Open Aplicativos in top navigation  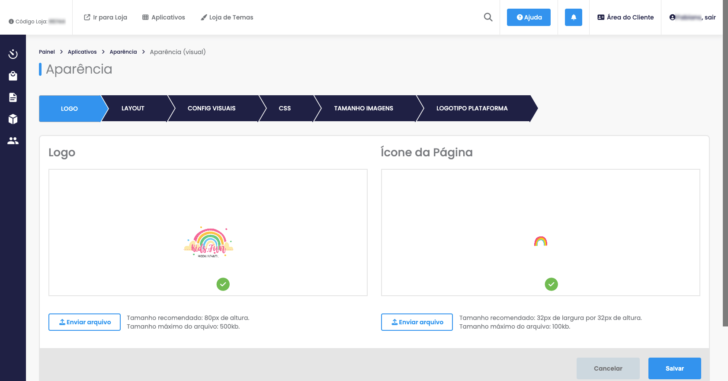[x=163, y=17]
